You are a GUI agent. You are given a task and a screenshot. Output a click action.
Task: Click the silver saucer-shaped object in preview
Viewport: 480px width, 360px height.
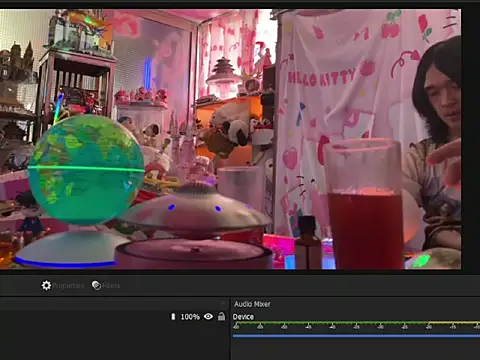click(196, 208)
